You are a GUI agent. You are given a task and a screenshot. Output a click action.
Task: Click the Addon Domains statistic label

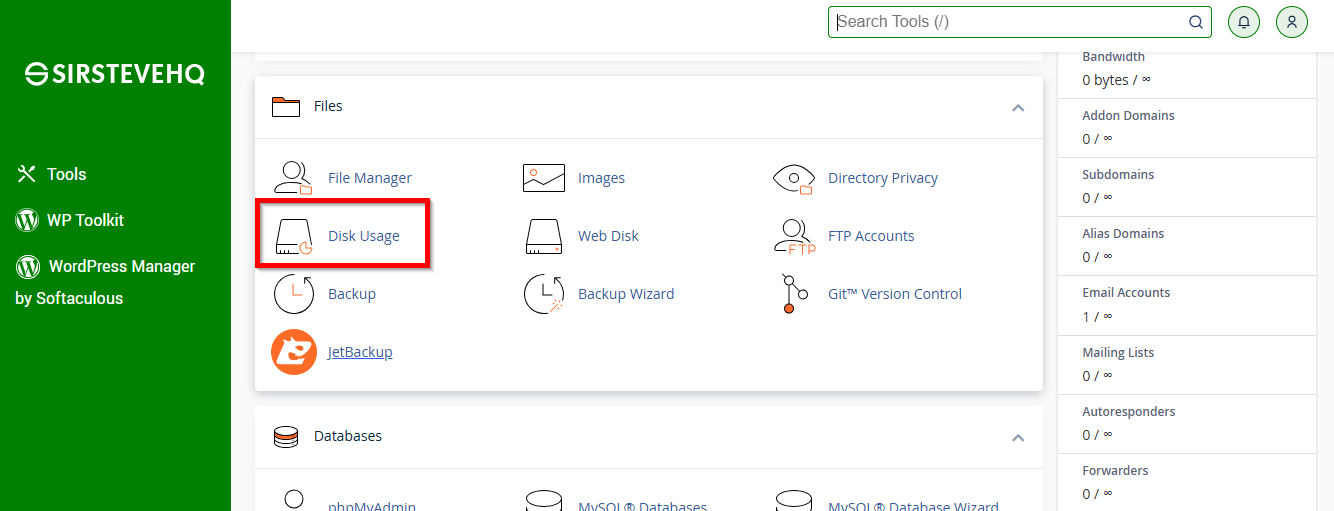[1128, 116]
